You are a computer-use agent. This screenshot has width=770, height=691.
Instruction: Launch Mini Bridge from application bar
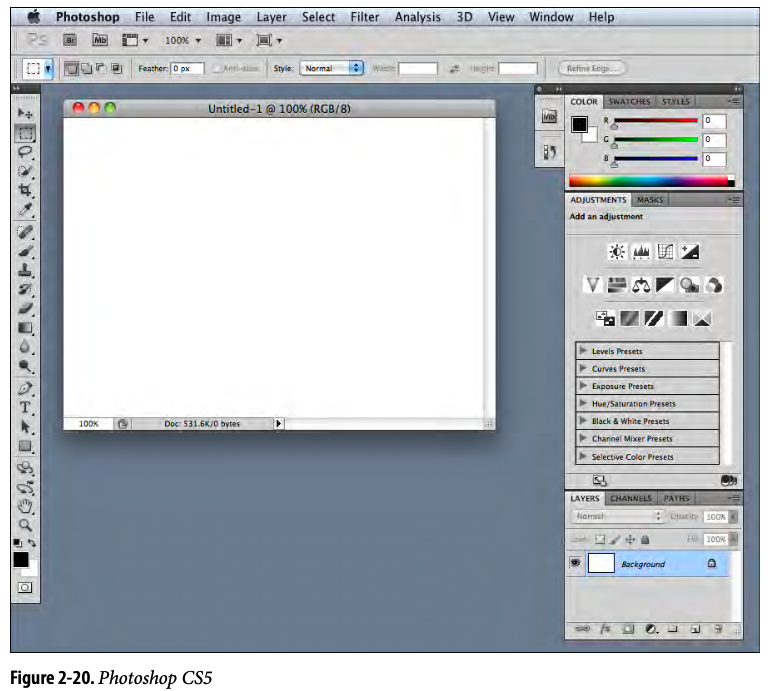pos(100,40)
